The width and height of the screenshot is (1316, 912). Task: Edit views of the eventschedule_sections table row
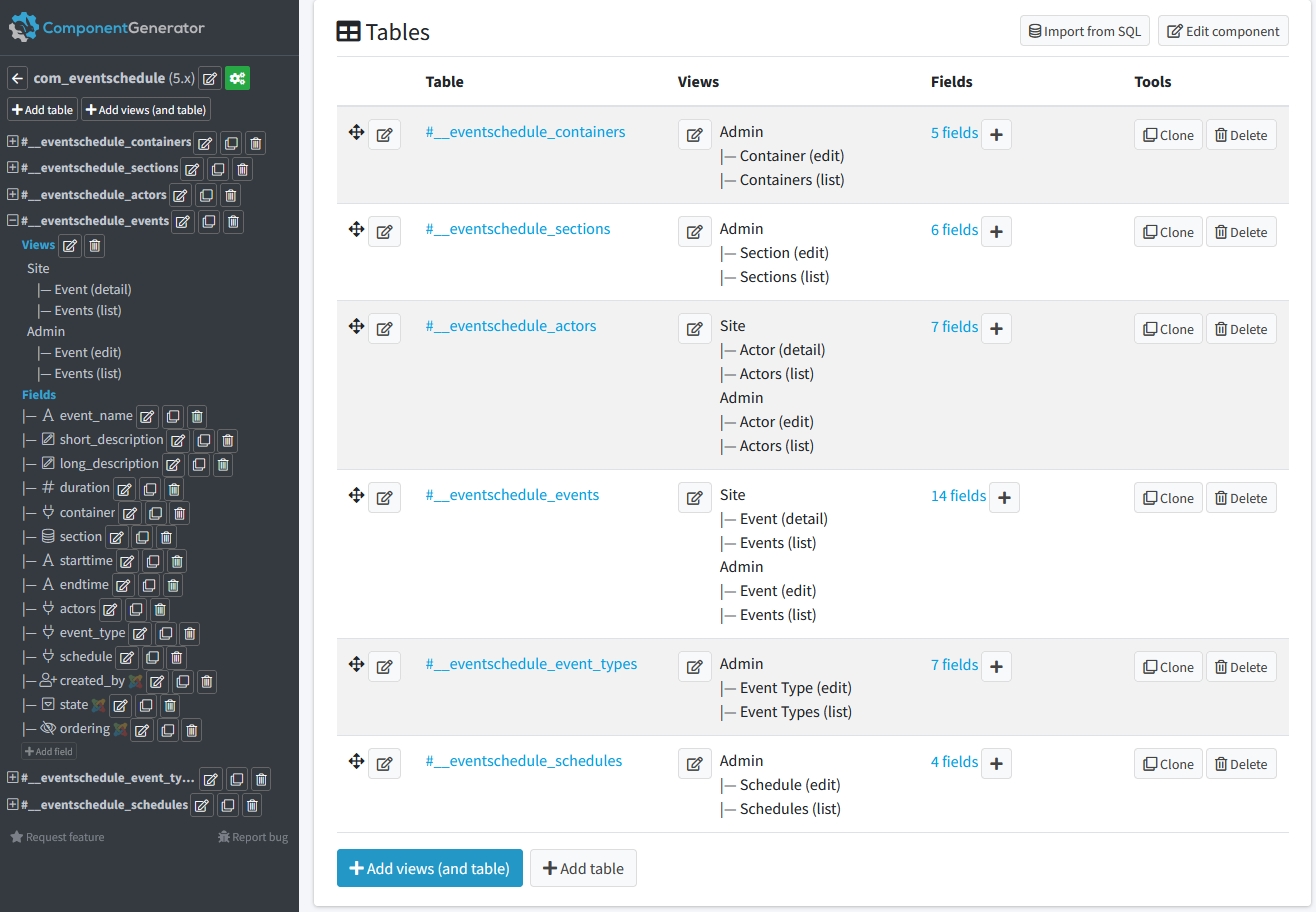tap(694, 231)
